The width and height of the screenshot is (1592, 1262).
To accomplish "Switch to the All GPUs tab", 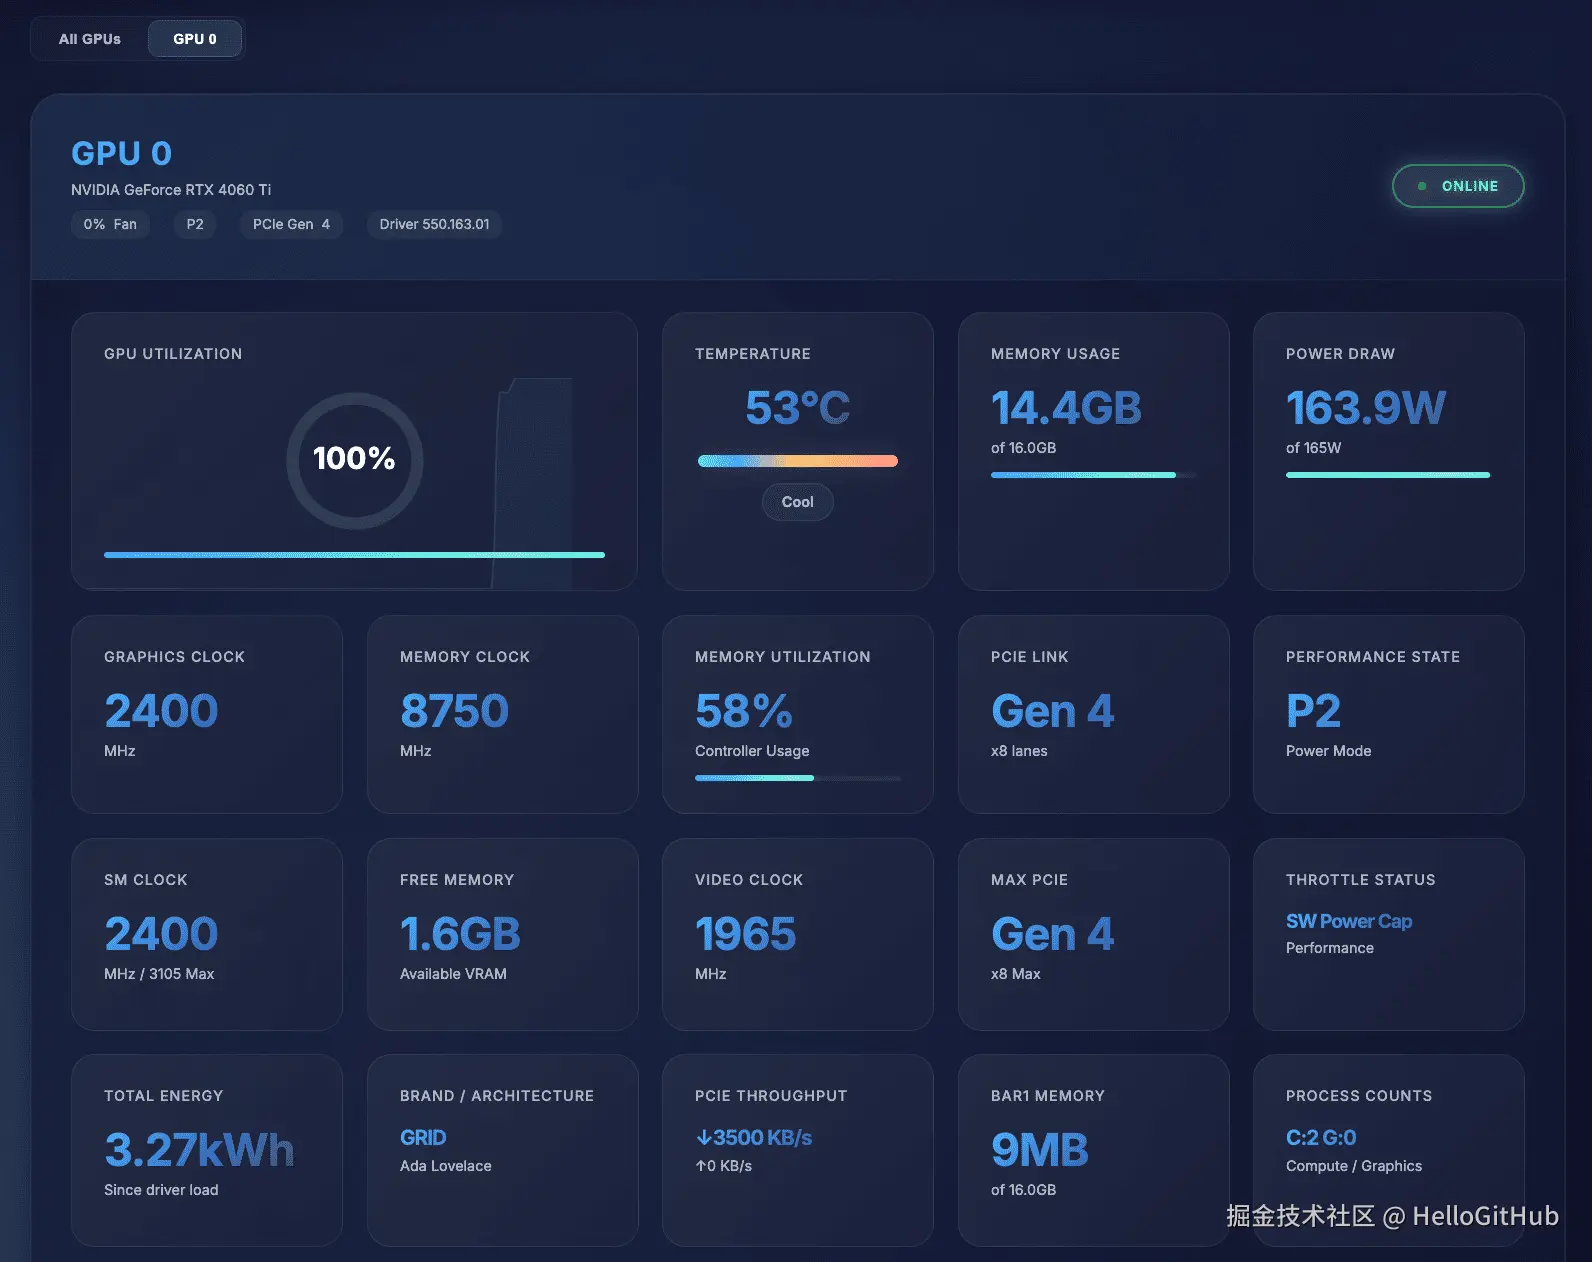I will click(90, 39).
